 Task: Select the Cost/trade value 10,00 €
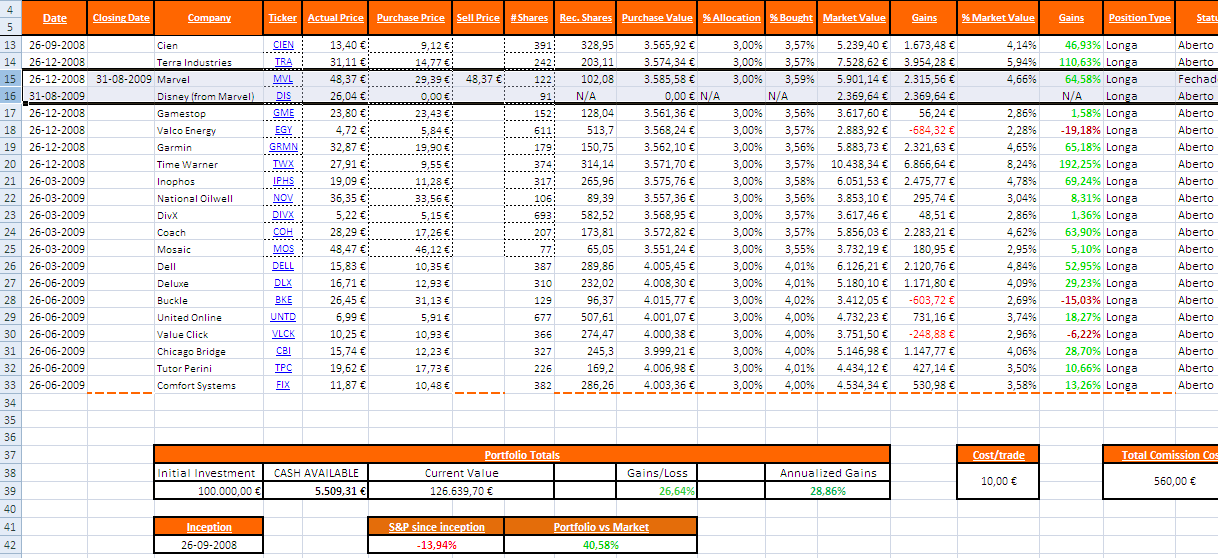tap(998, 481)
